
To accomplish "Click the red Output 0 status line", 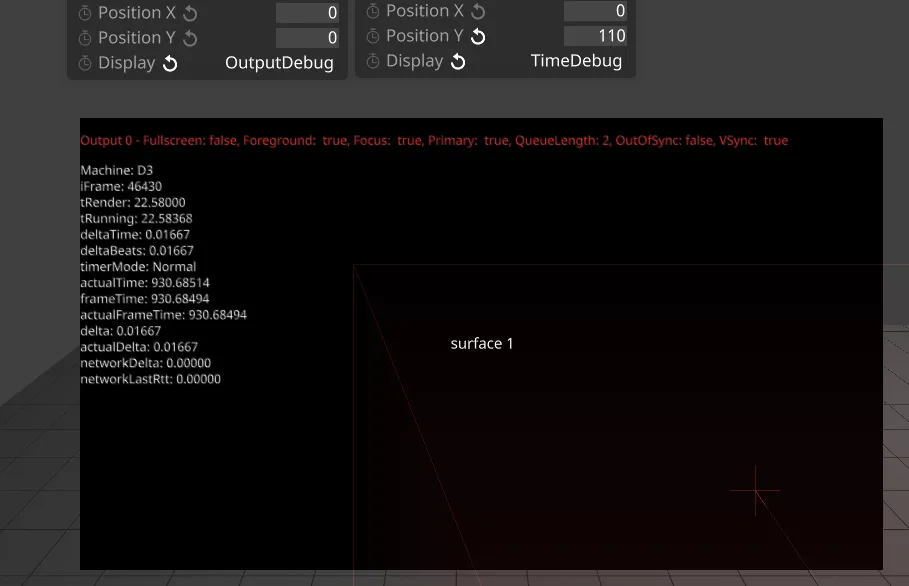I will coord(434,141).
